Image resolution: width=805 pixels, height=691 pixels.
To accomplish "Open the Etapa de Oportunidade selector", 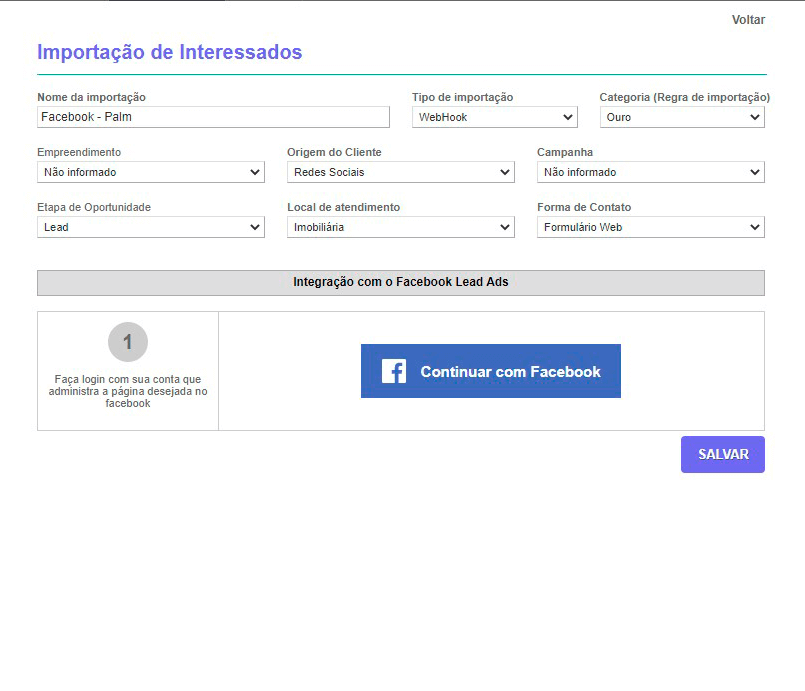I will pos(150,227).
